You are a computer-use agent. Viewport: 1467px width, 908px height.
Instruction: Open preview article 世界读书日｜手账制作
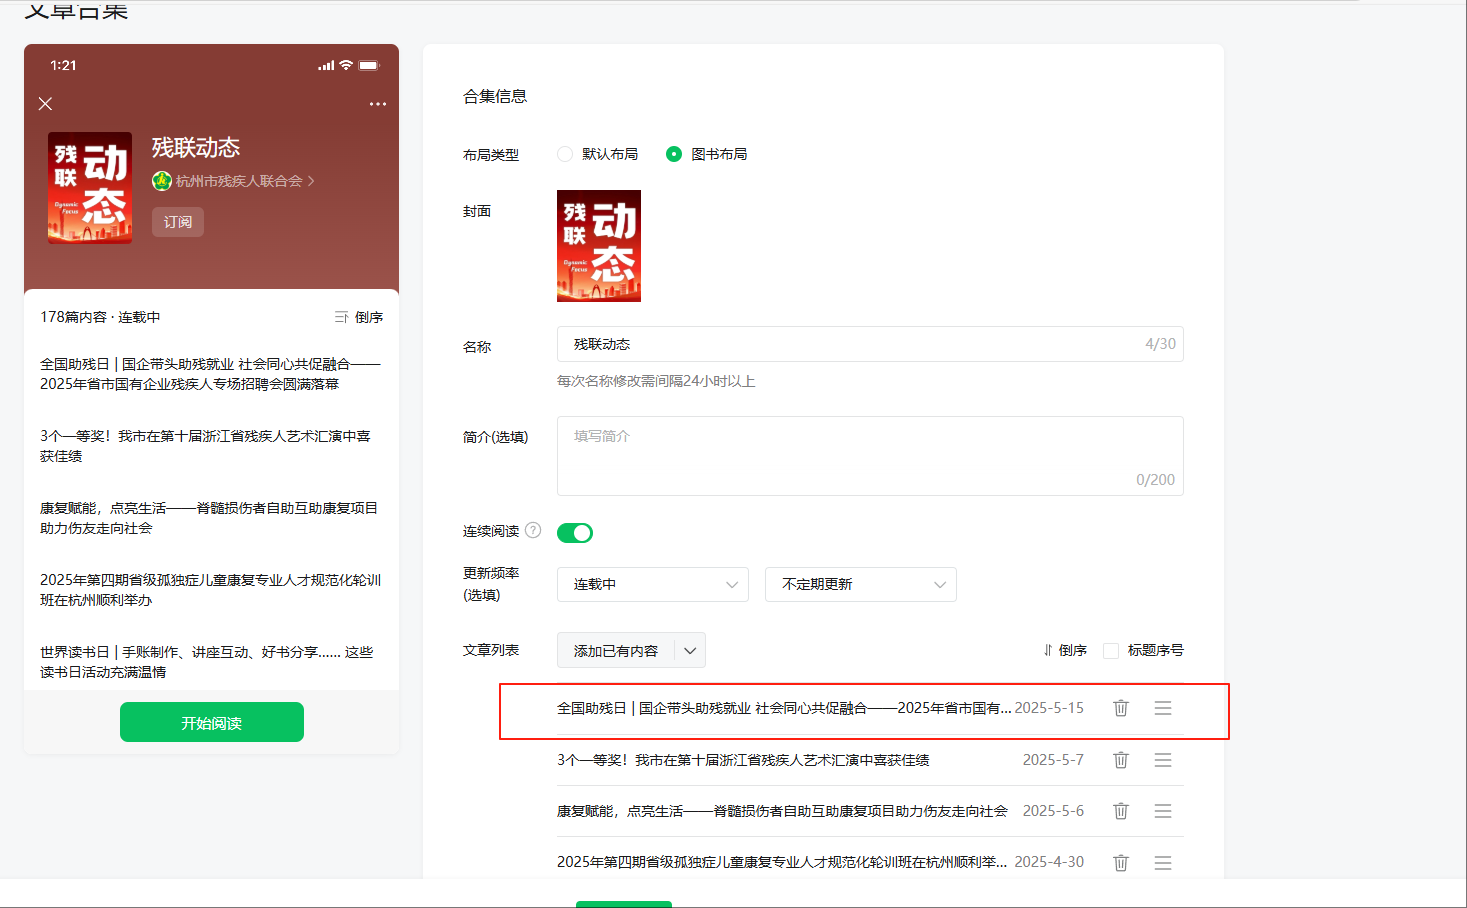click(x=207, y=662)
